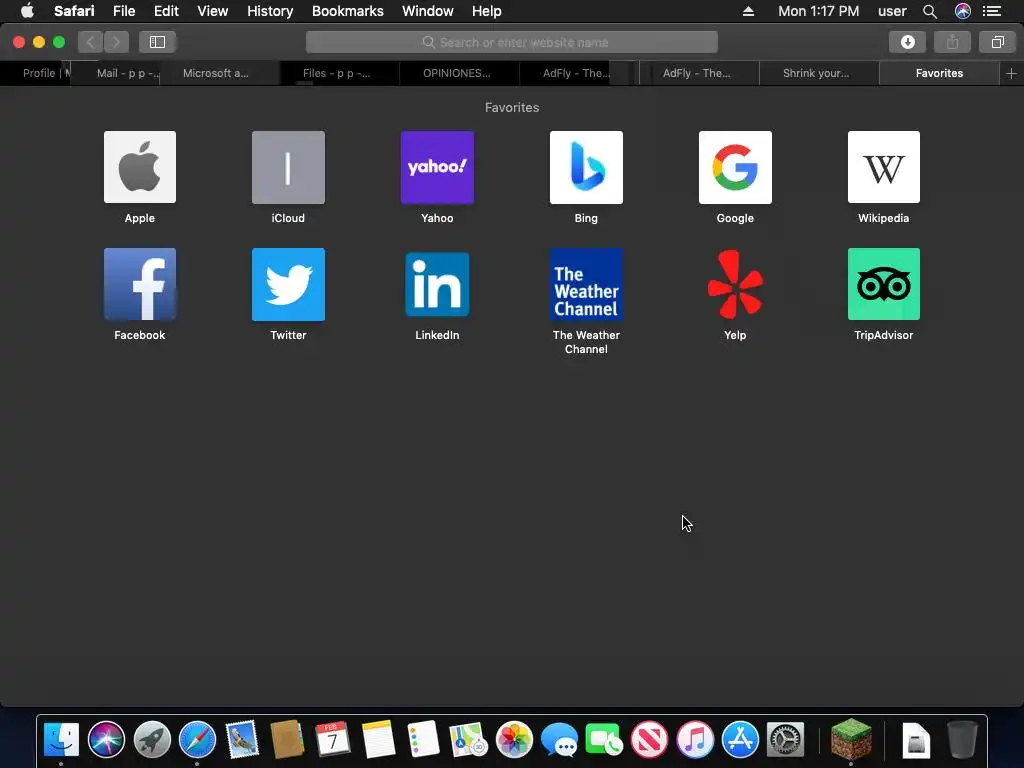Add a new tab with plus button
This screenshot has width=1024, height=768.
point(1011,73)
